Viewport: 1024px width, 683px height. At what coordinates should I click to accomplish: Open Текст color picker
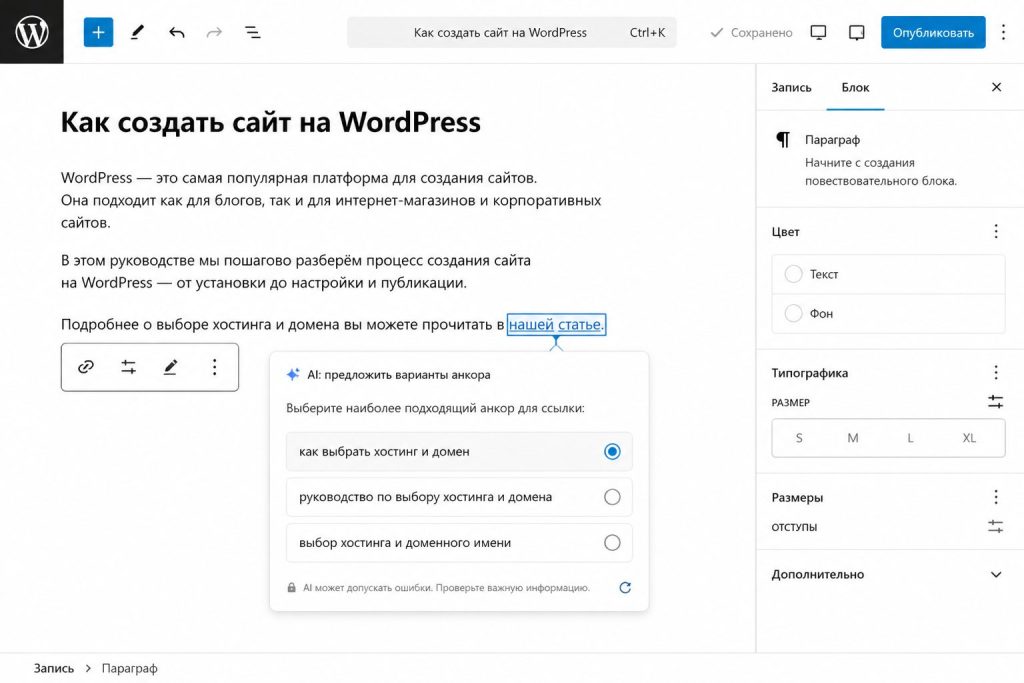[x=888, y=274]
